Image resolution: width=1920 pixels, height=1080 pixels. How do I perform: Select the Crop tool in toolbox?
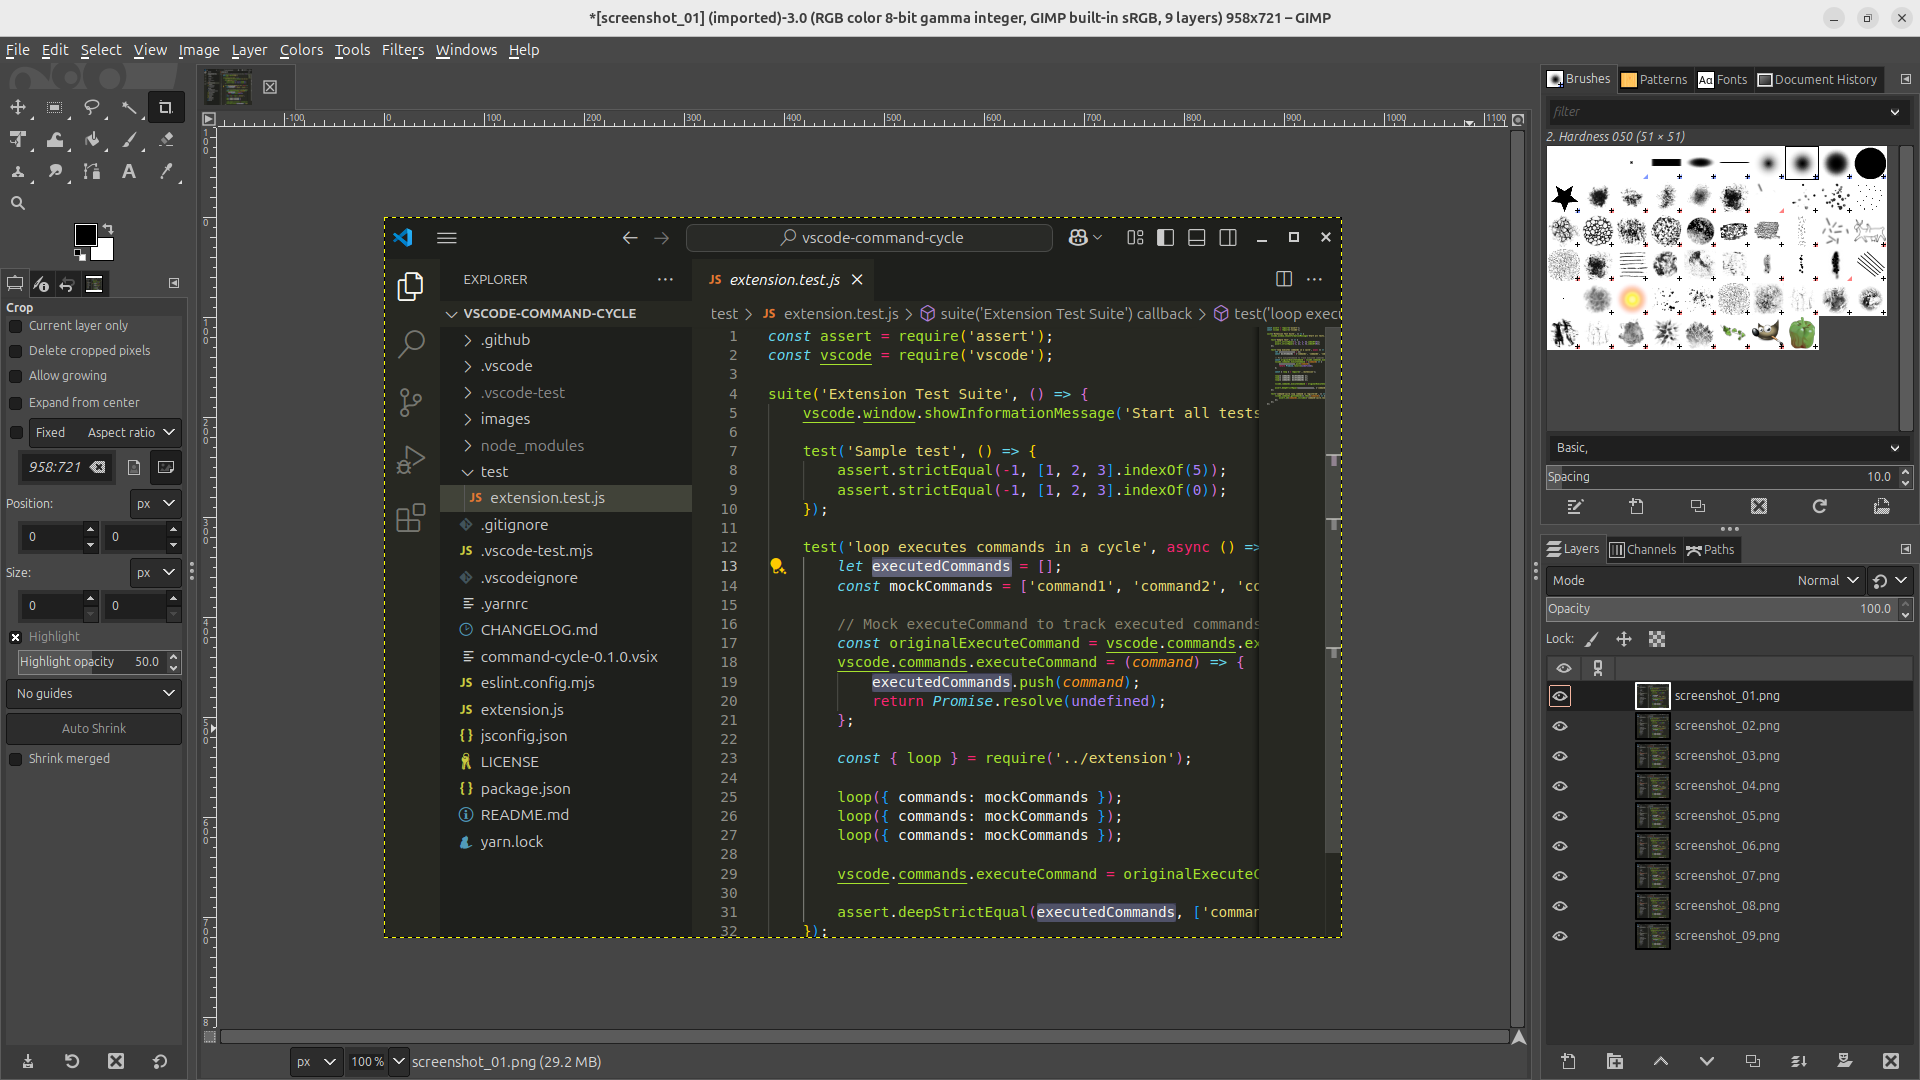(166, 107)
